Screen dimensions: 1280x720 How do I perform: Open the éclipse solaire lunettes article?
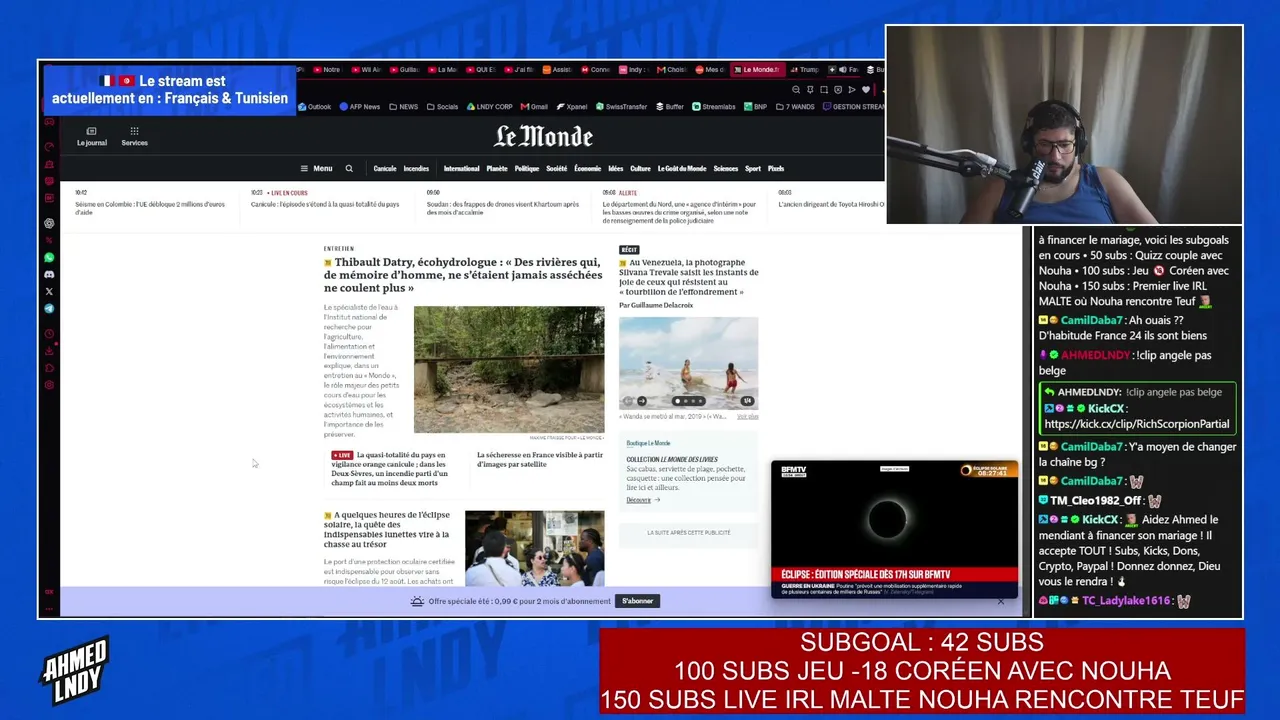tap(387, 530)
